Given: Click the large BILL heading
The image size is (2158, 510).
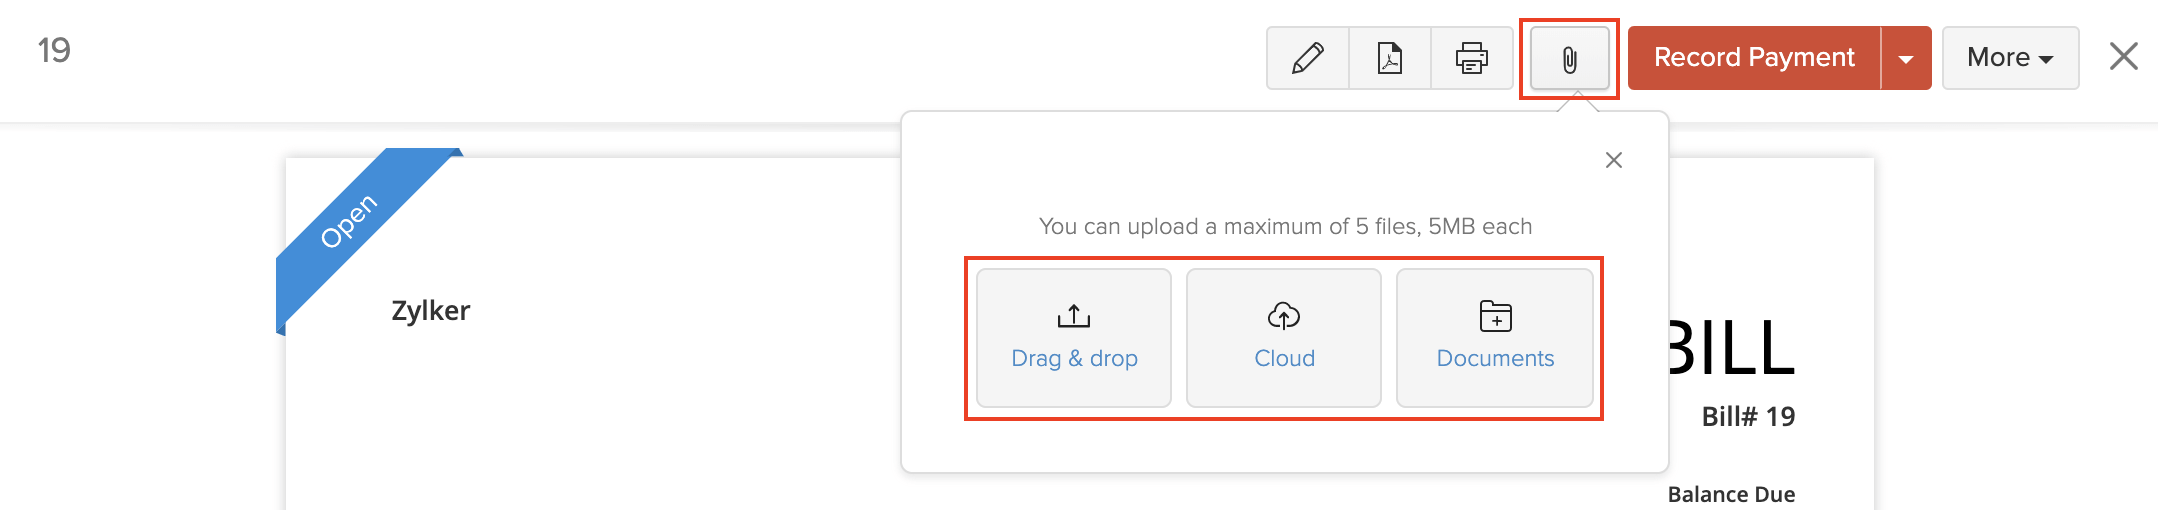Looking at the screenshot, I should click(x=1731, y=348).
